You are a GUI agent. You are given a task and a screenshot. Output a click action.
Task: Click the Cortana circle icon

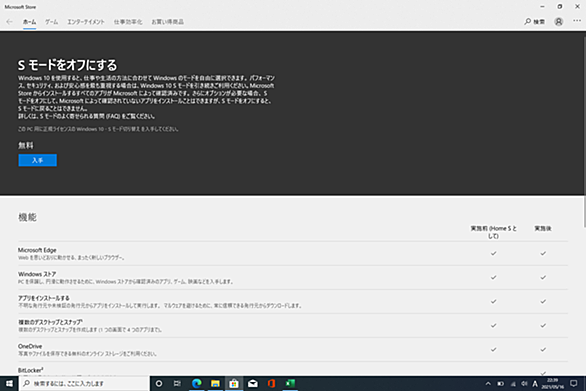(x=159, y=383)
